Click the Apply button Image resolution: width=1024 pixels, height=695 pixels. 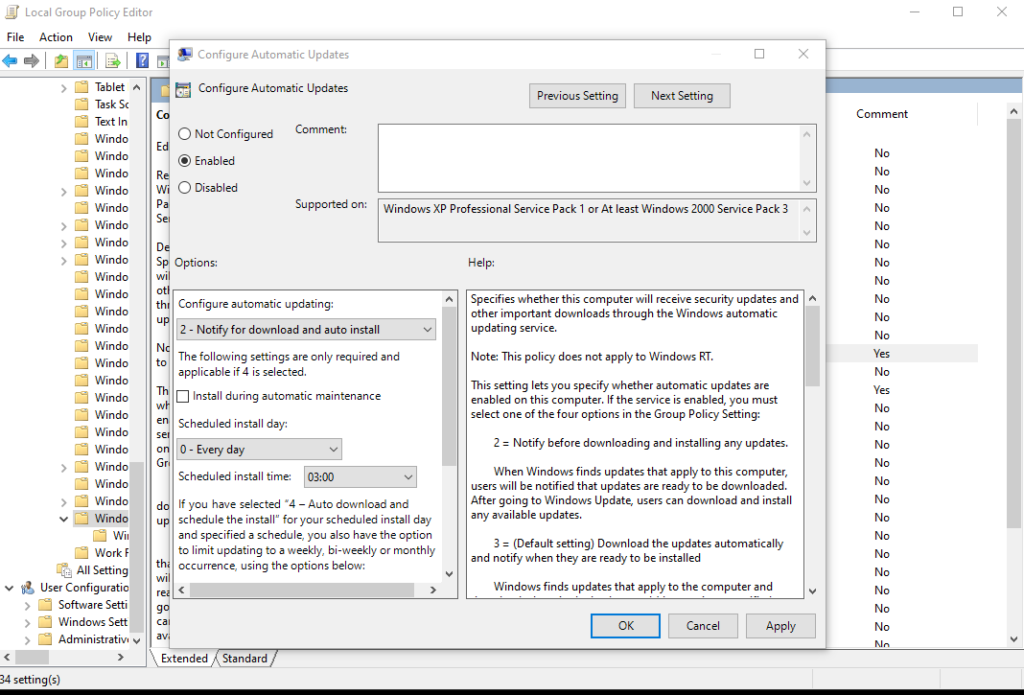780,626
